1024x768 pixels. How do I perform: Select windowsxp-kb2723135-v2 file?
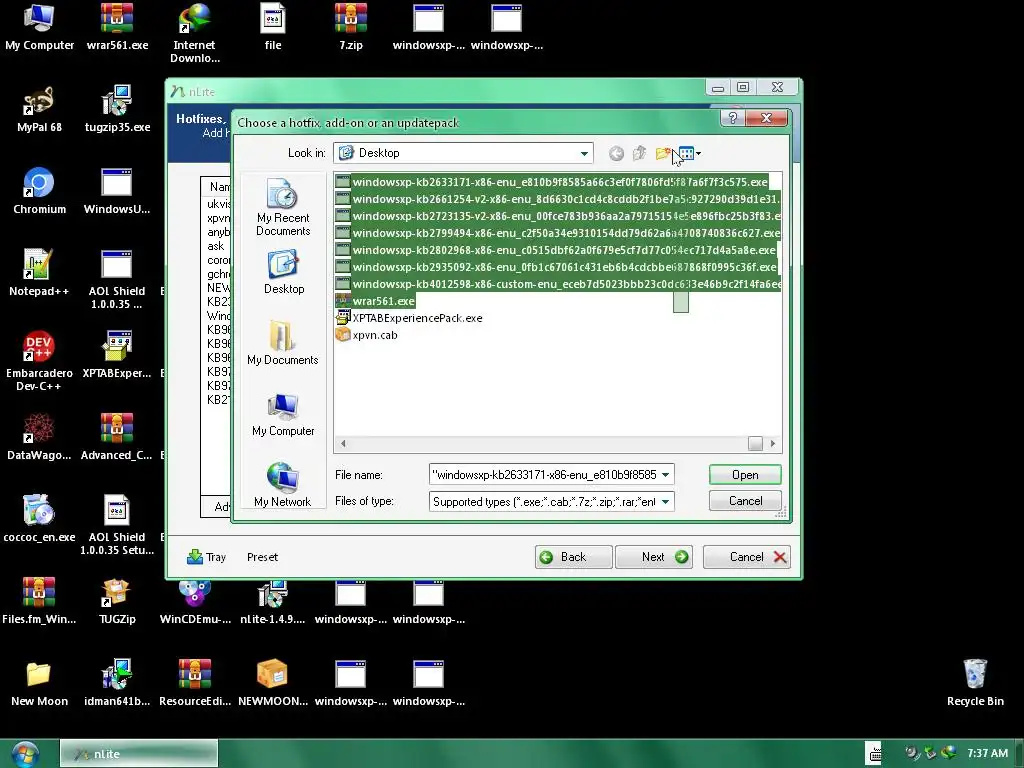pos(558,216)
